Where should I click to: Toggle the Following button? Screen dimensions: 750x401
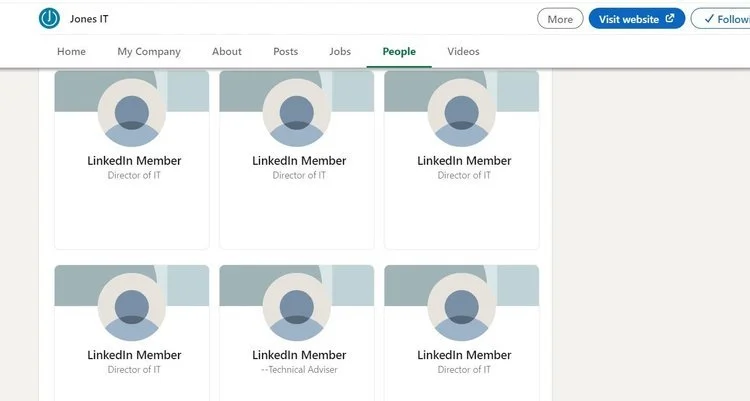[x=721, y=19]
